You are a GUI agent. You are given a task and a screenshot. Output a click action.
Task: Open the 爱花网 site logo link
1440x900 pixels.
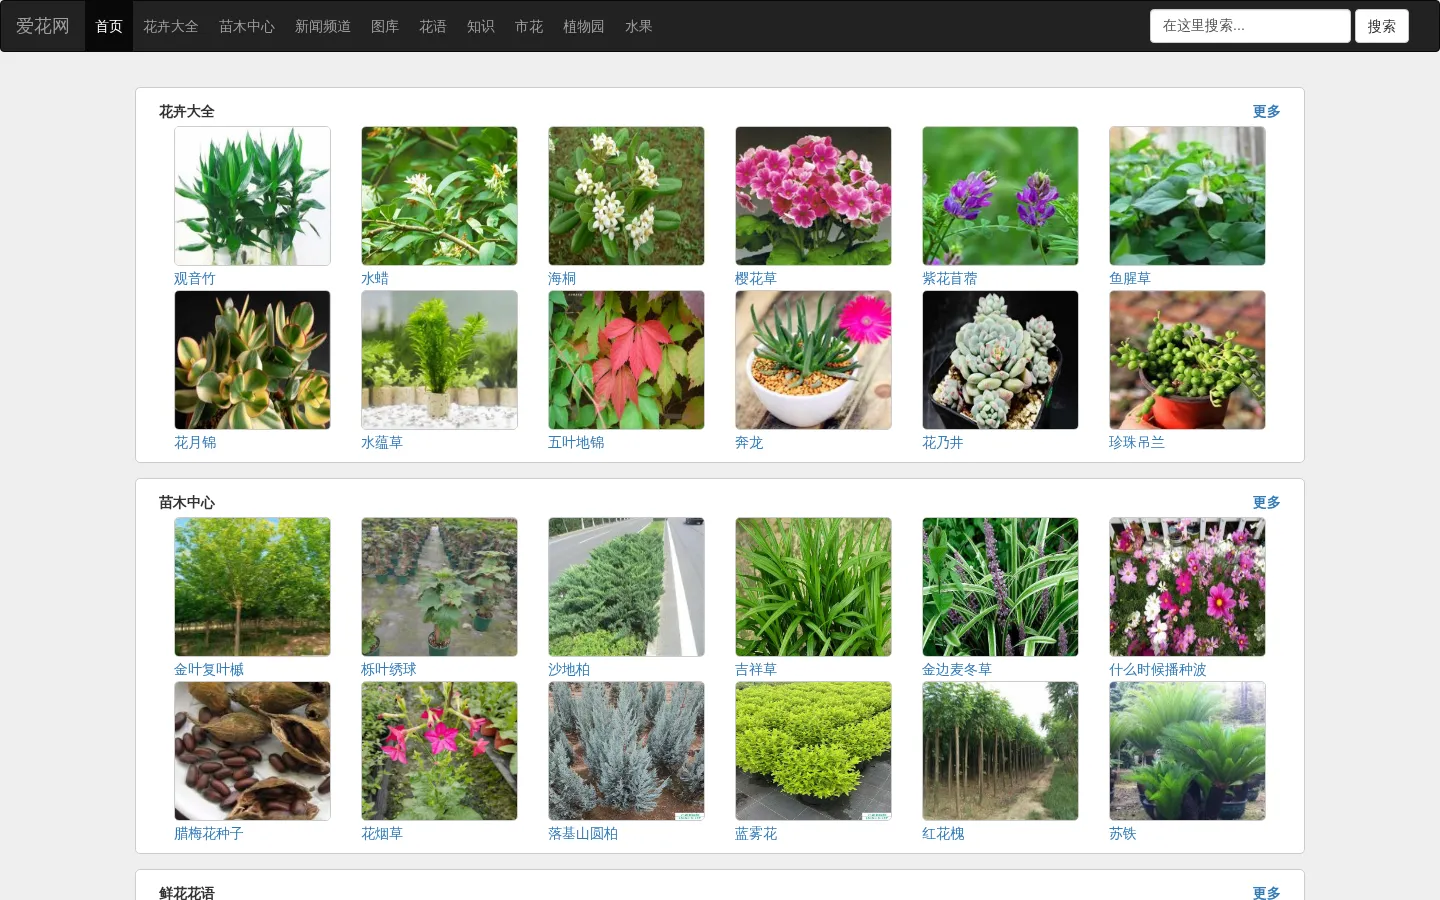[x=43, y=26]
